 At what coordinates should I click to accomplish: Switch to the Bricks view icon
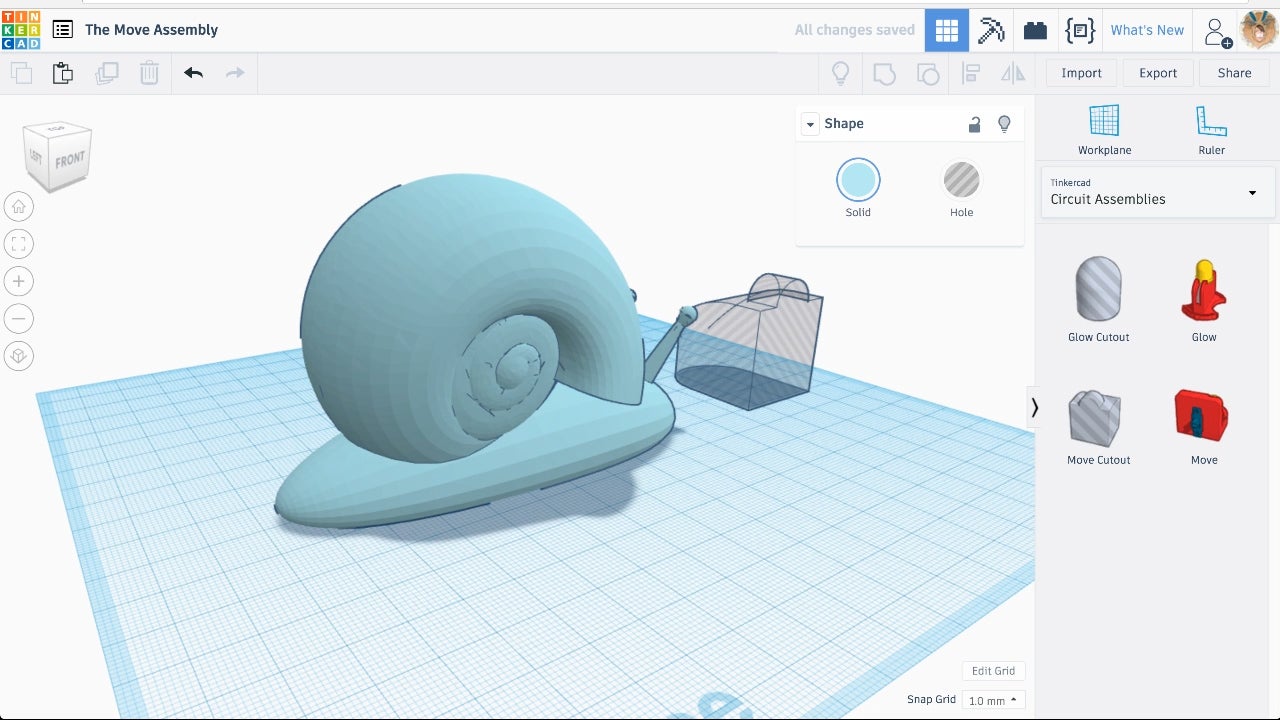(1035, 30)
